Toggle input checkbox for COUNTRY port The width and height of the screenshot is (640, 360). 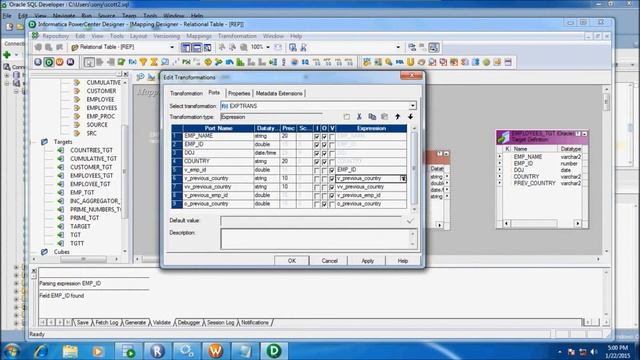click(x=317, y=162)
